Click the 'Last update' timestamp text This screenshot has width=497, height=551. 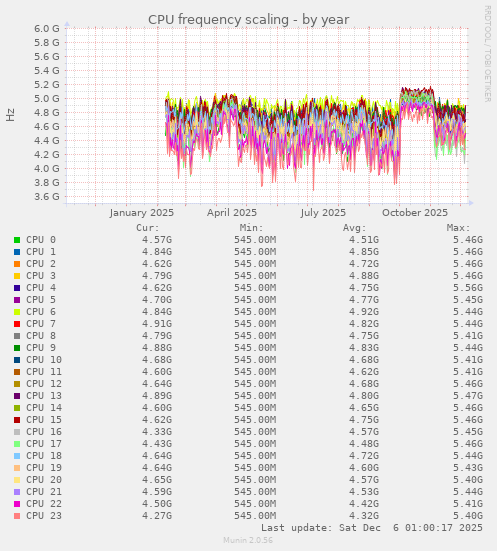pyautogui.click(x=372, y=528)
